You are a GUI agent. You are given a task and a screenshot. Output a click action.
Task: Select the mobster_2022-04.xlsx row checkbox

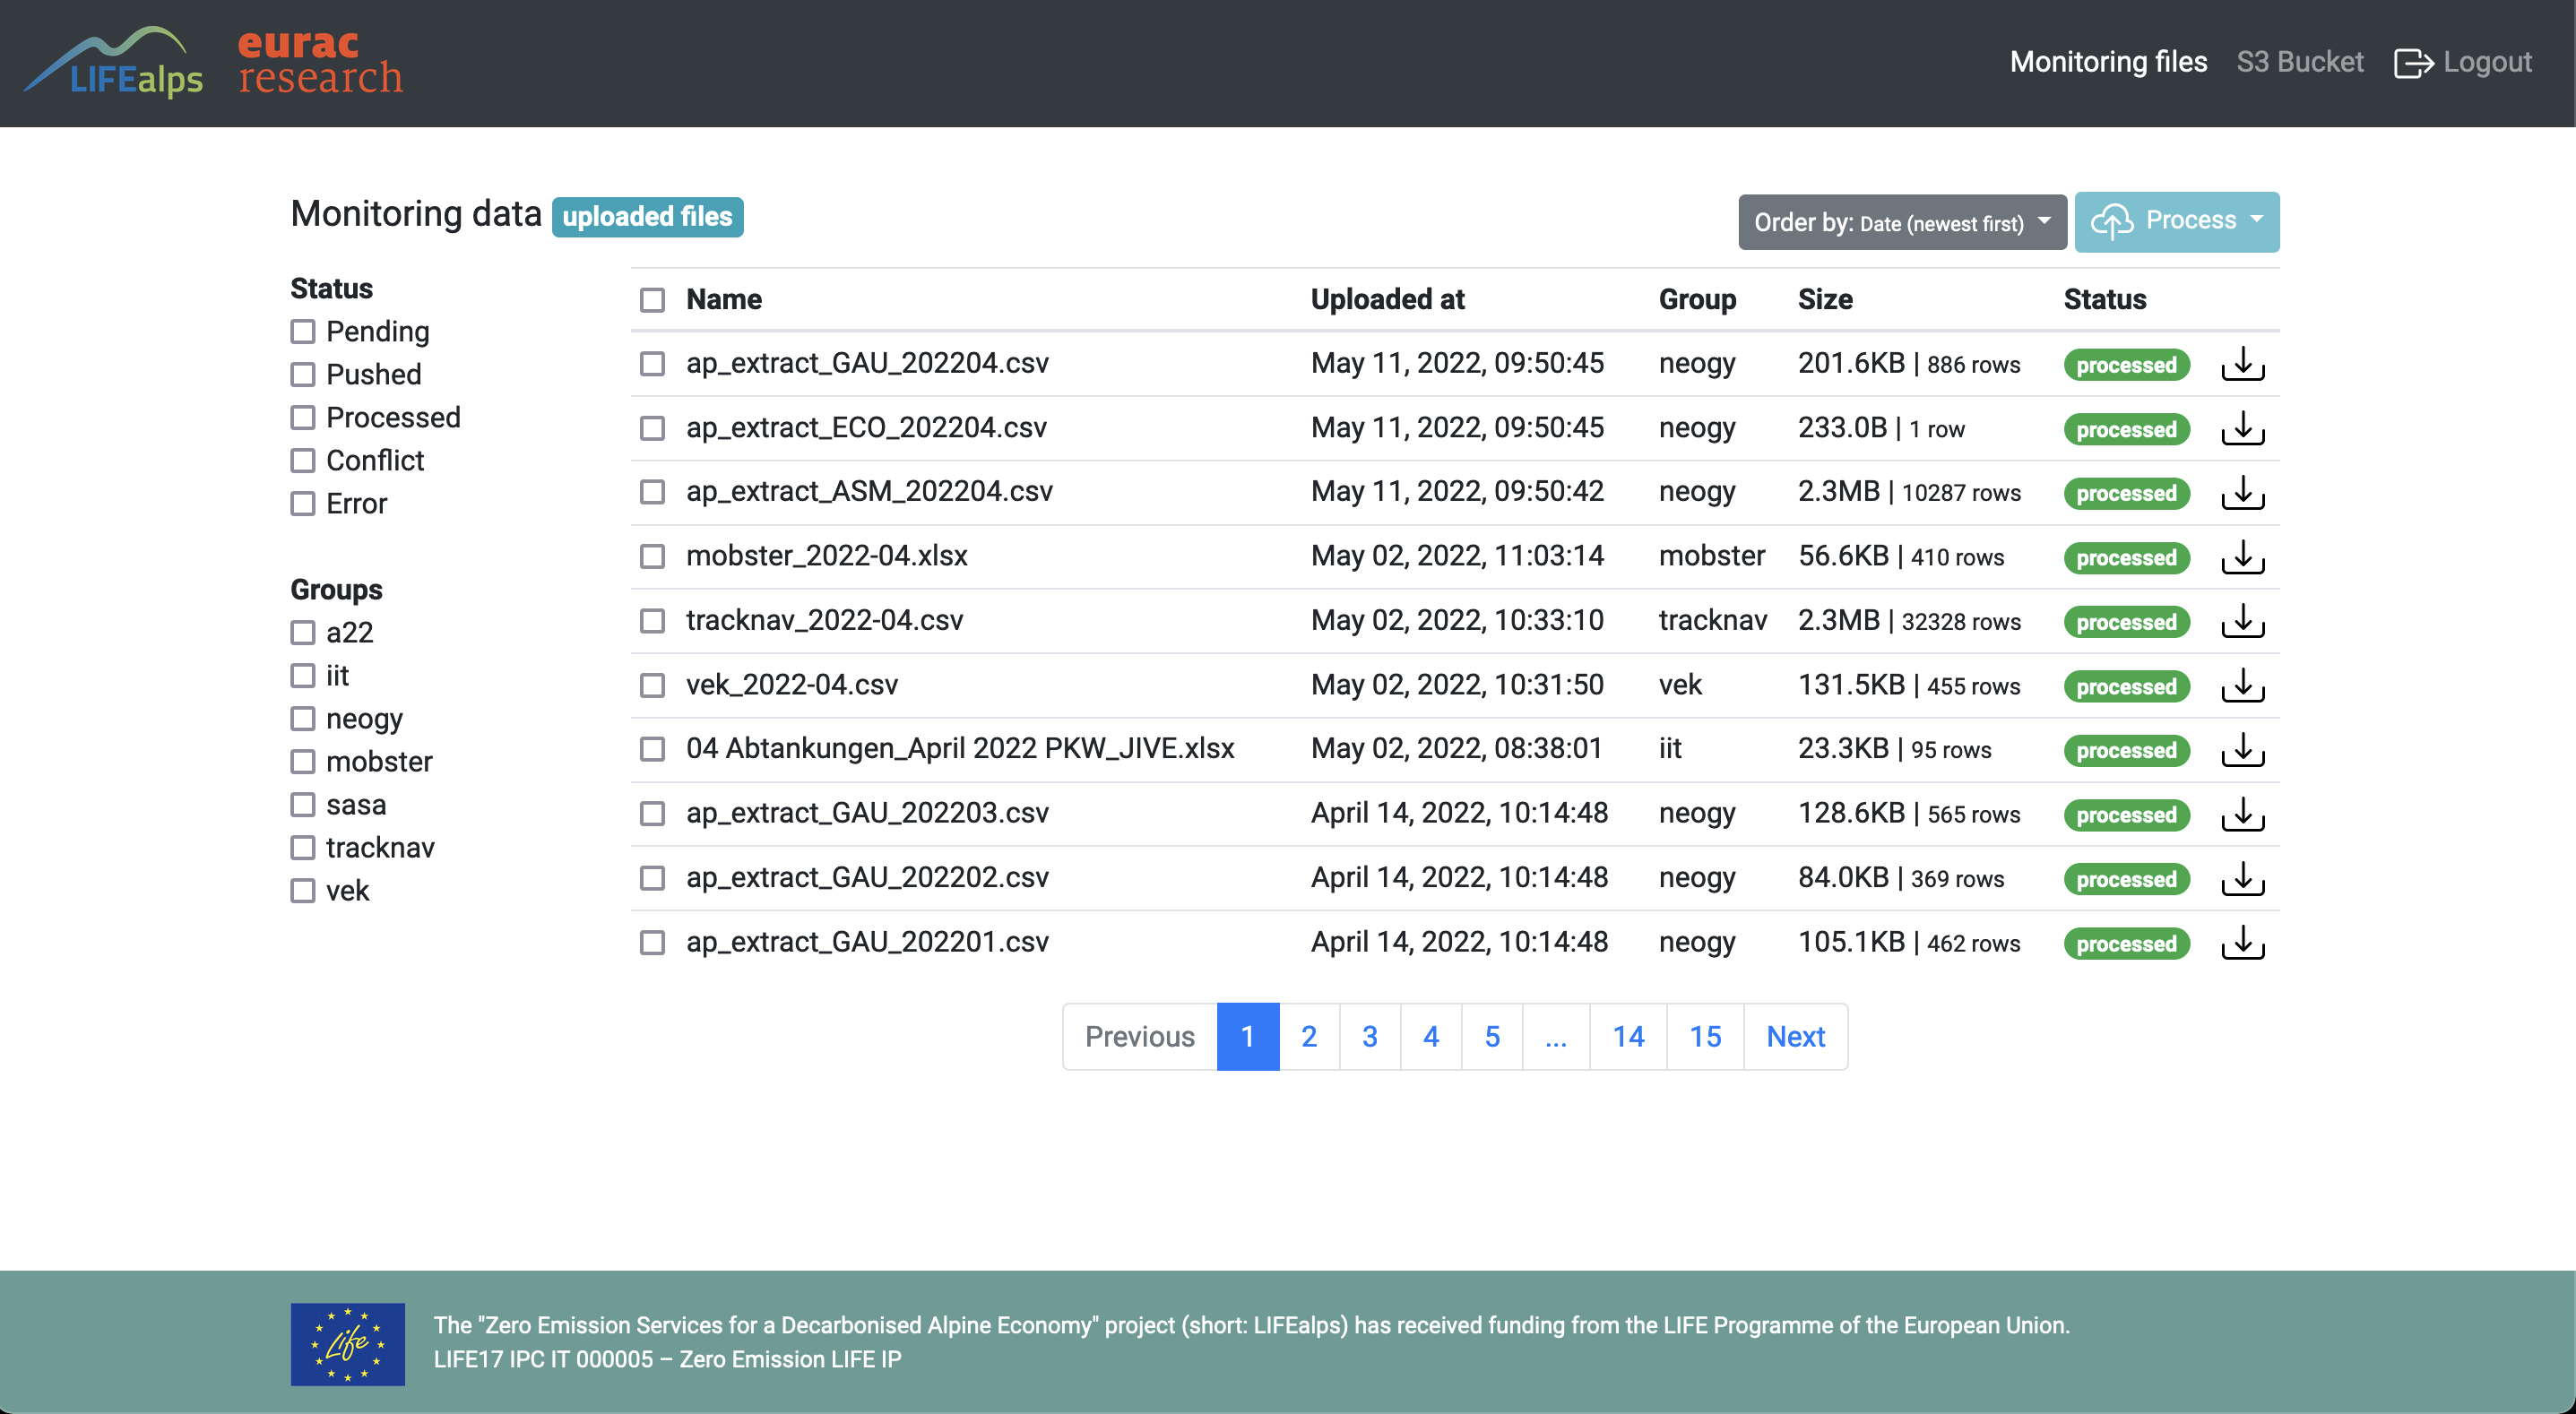[652, 556]
